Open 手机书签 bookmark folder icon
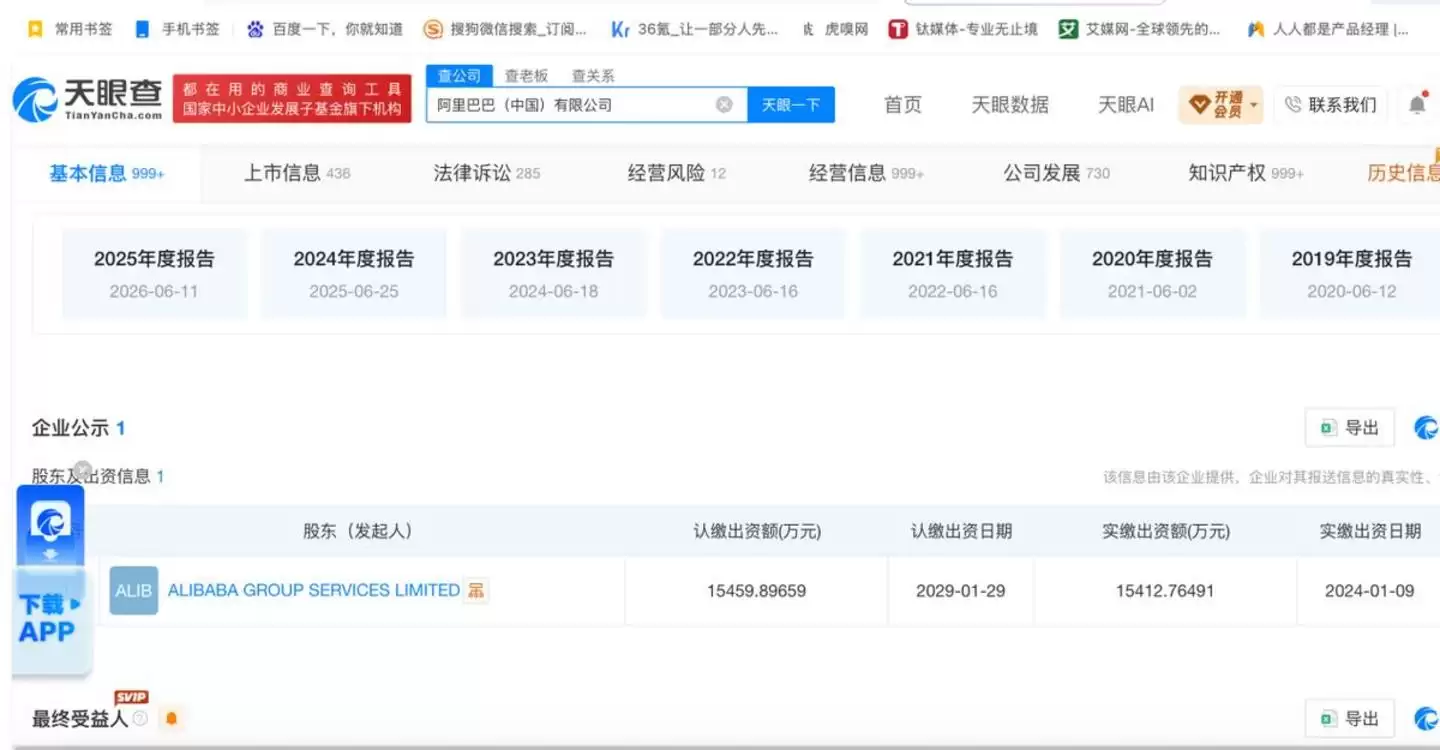Screen dimensions: 1440x750 pos(142,29)
